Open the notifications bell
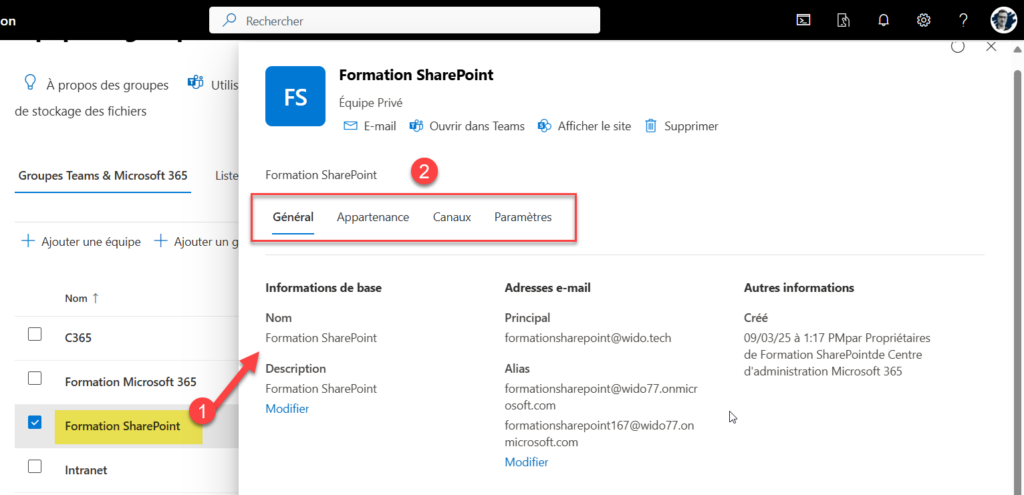 (883, 20)
